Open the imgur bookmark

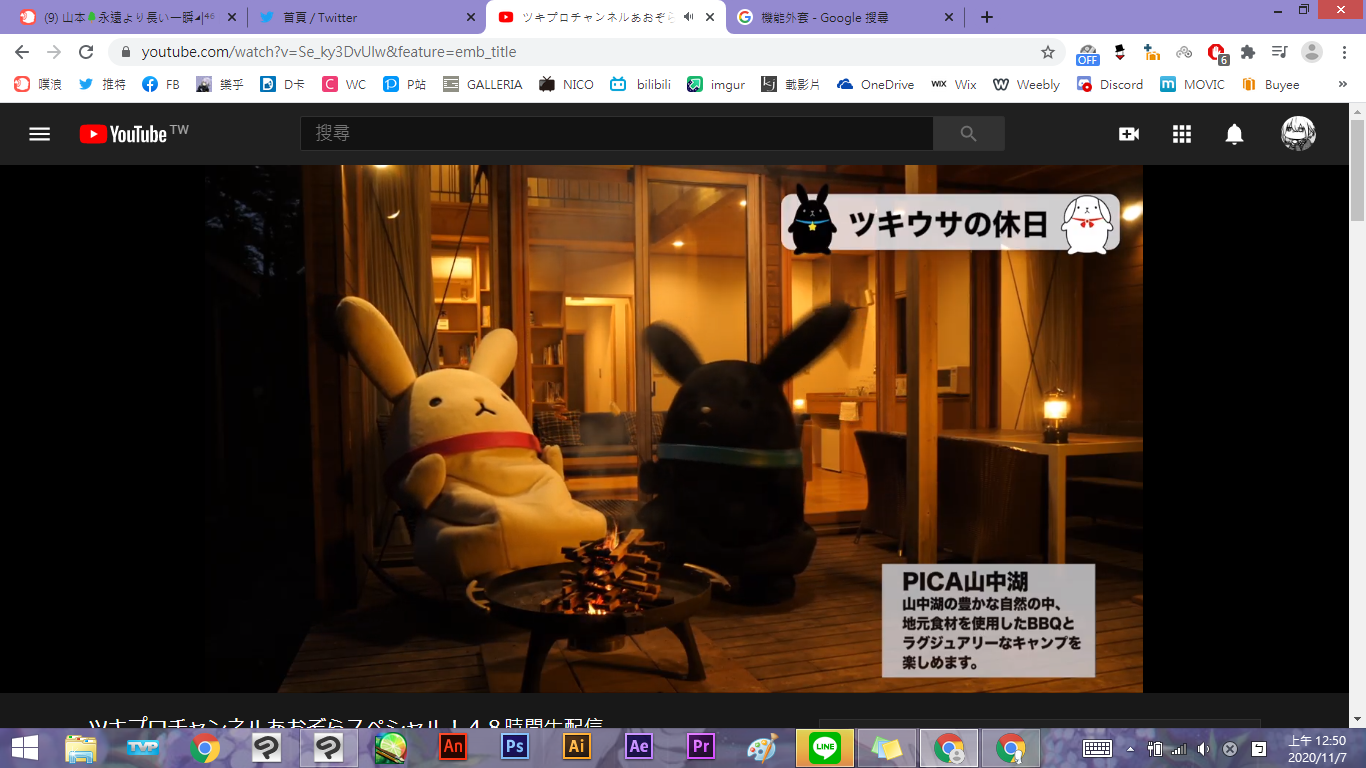(716, 85)
